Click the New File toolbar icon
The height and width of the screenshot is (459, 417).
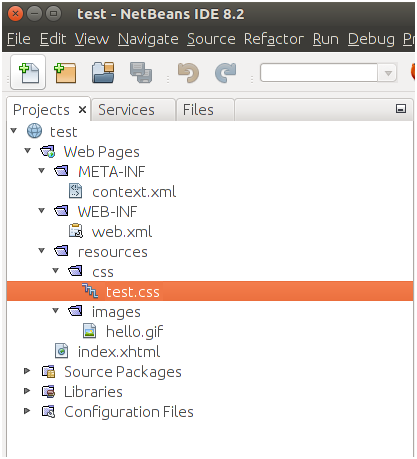[28, 73]
